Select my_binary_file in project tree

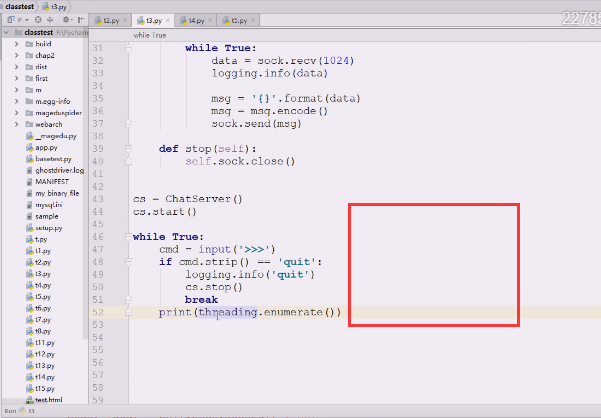tap(57, 193)
